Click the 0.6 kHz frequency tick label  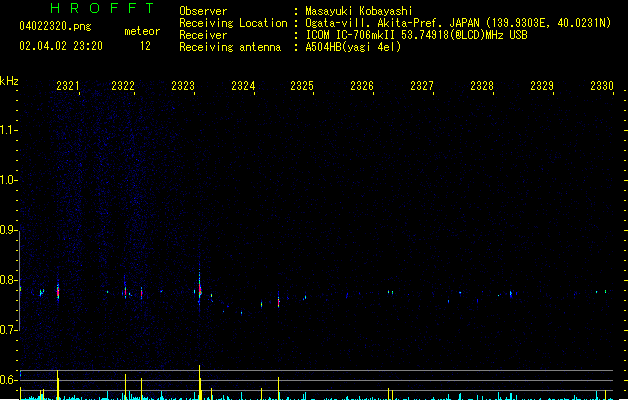click(8, 380)
